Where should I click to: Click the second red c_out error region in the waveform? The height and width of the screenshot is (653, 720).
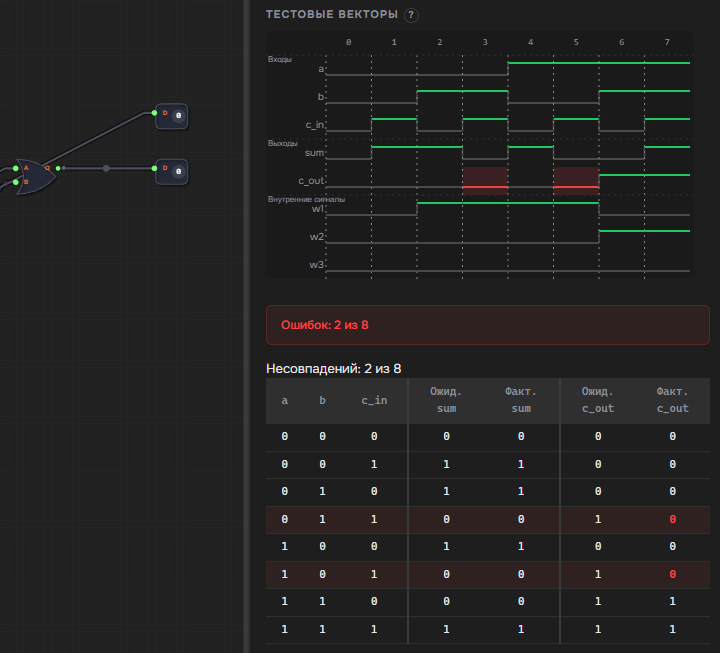coord(576,180)
